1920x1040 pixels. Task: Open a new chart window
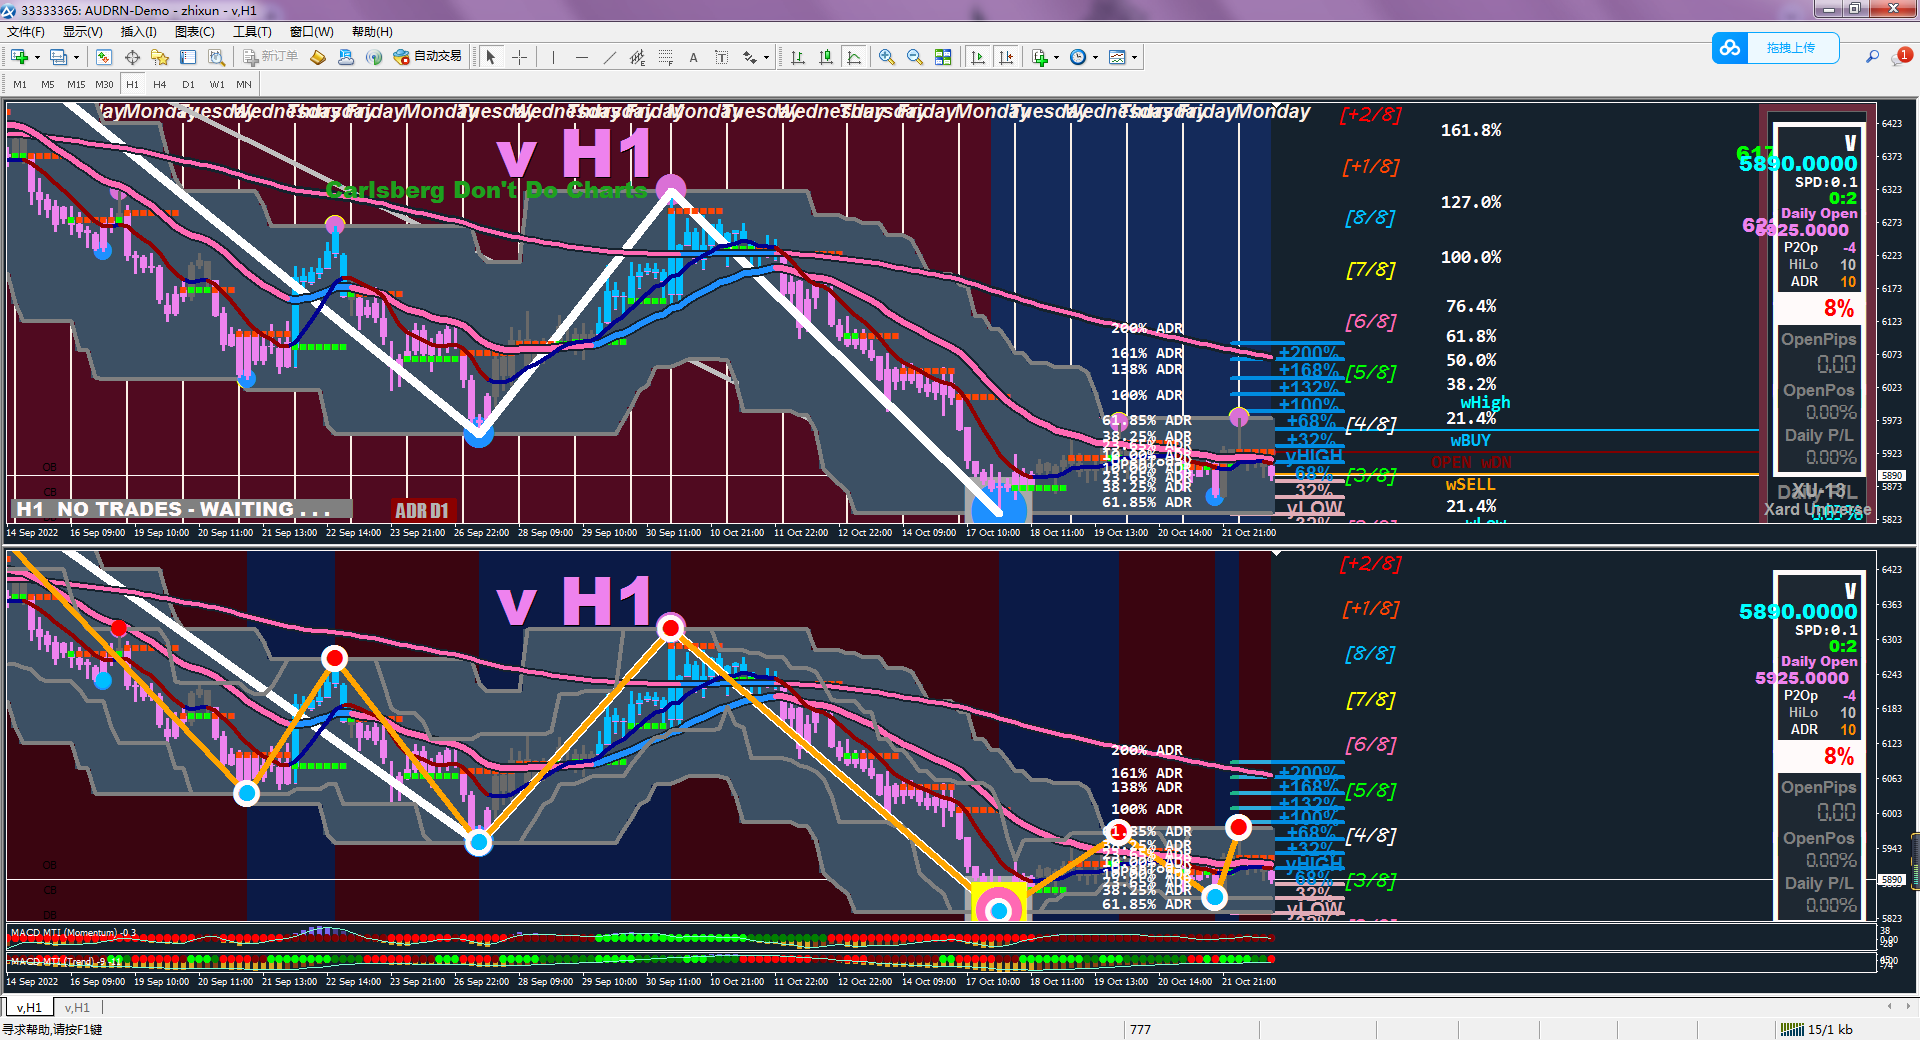[x=20, y=57]
